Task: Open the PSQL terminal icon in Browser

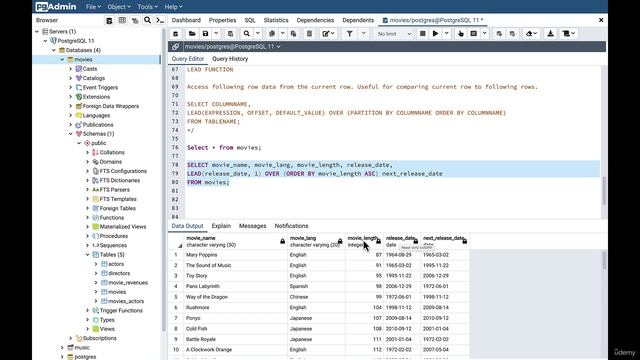Action: click(160, 20)
